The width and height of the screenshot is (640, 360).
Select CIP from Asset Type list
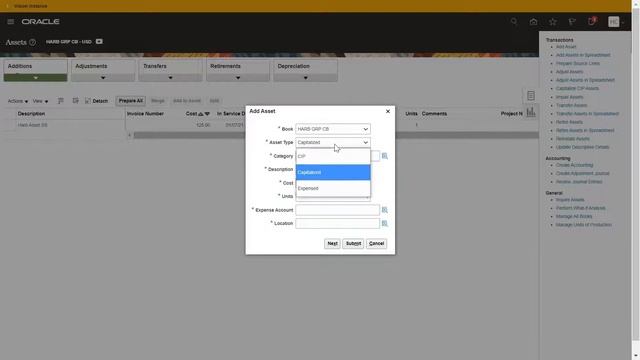(333, 156)
